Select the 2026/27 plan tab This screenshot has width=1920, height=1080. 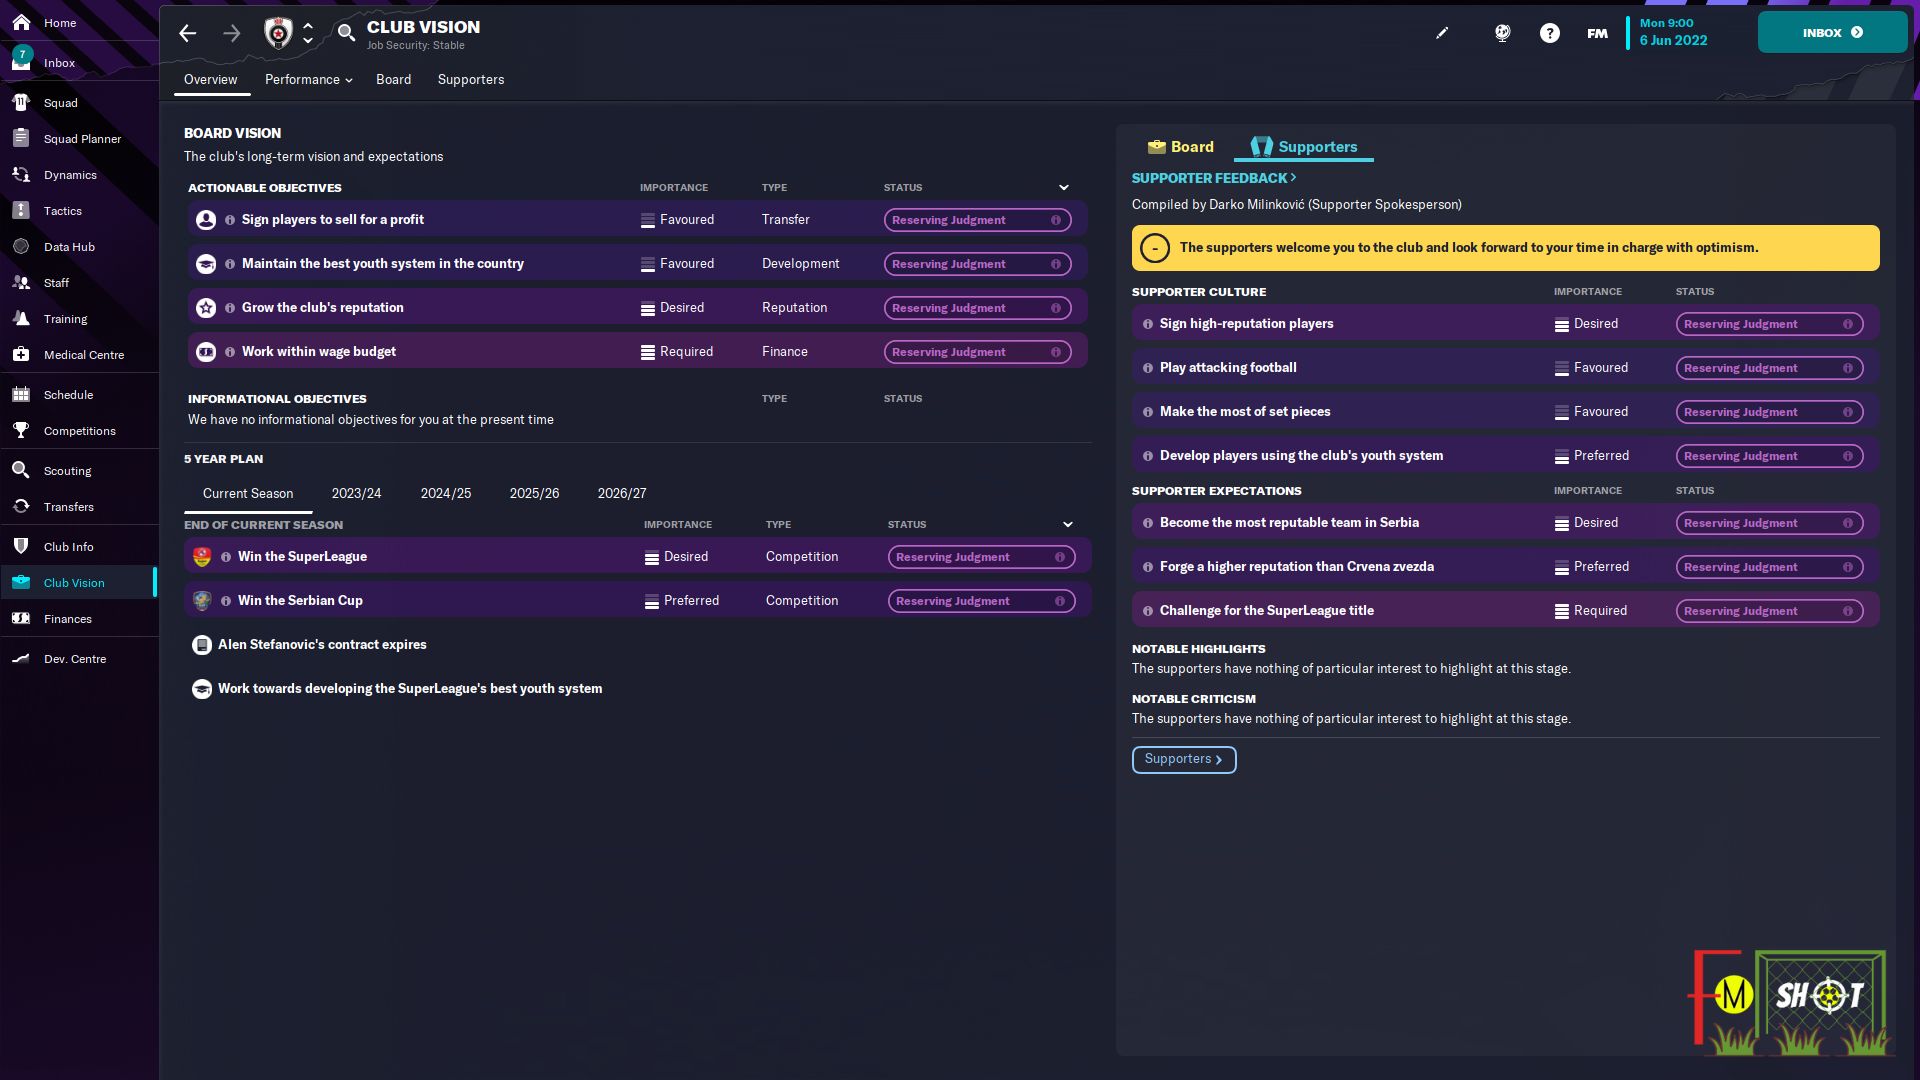(x=622, y=494)
